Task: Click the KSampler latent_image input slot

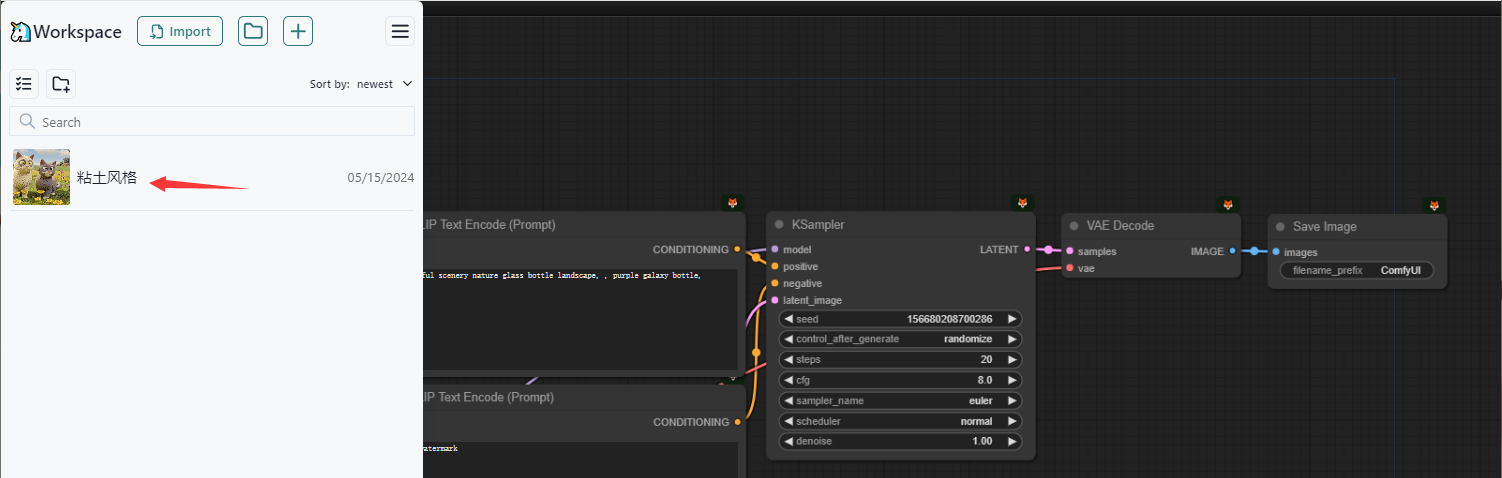Action: coord(775,300)
